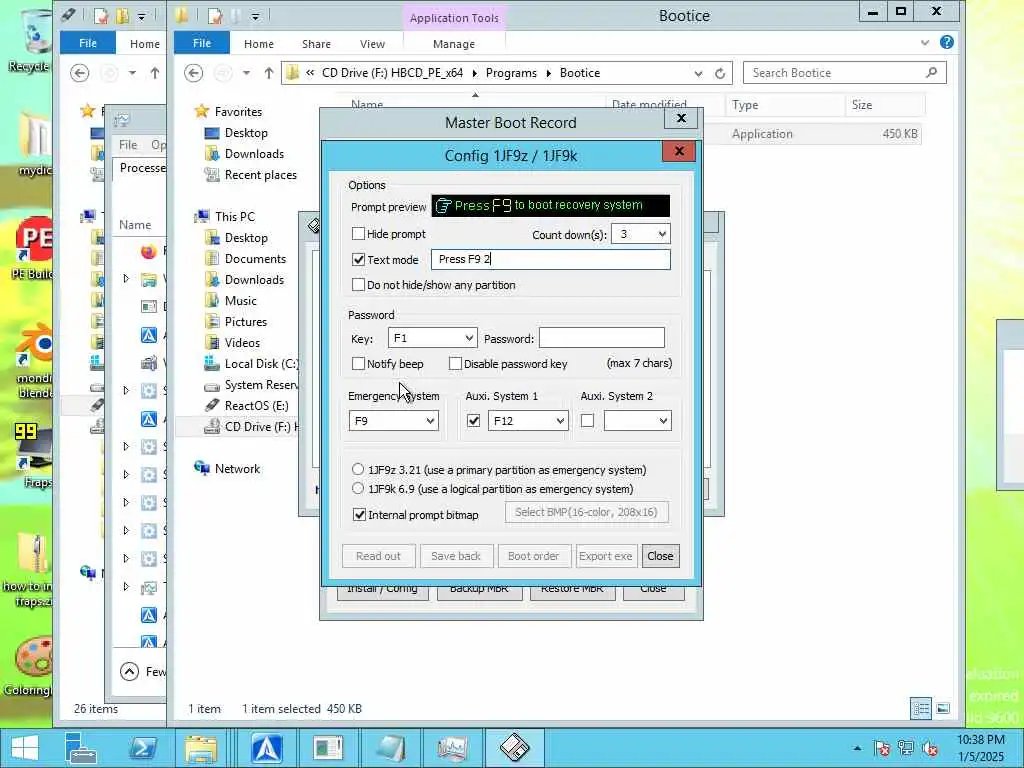Select the Application Tools contextual tab

455,18
